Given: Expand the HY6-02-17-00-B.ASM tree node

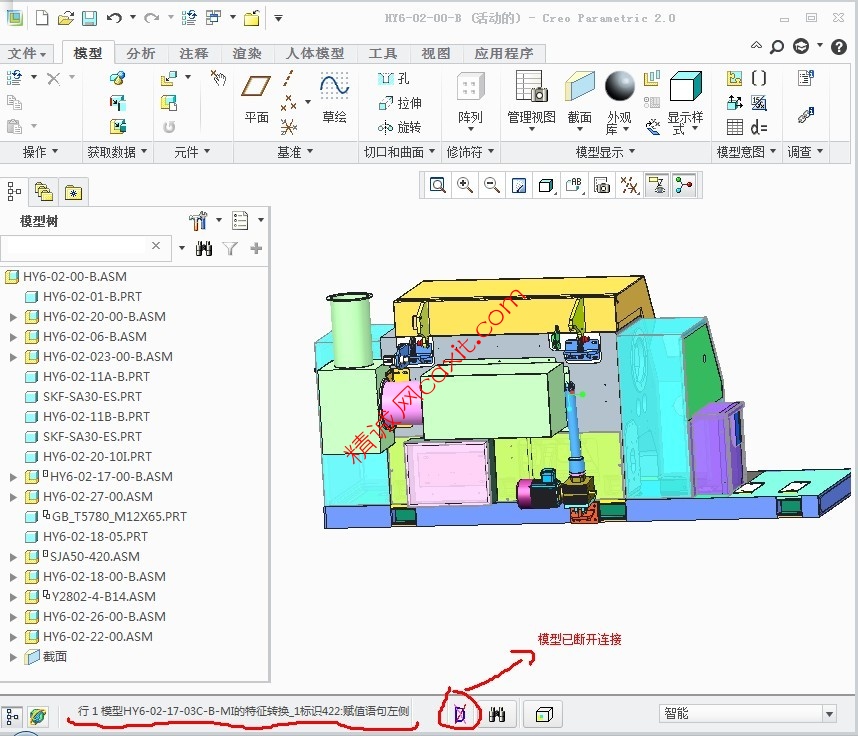Looking at the screenshot, I should [13, 477].
